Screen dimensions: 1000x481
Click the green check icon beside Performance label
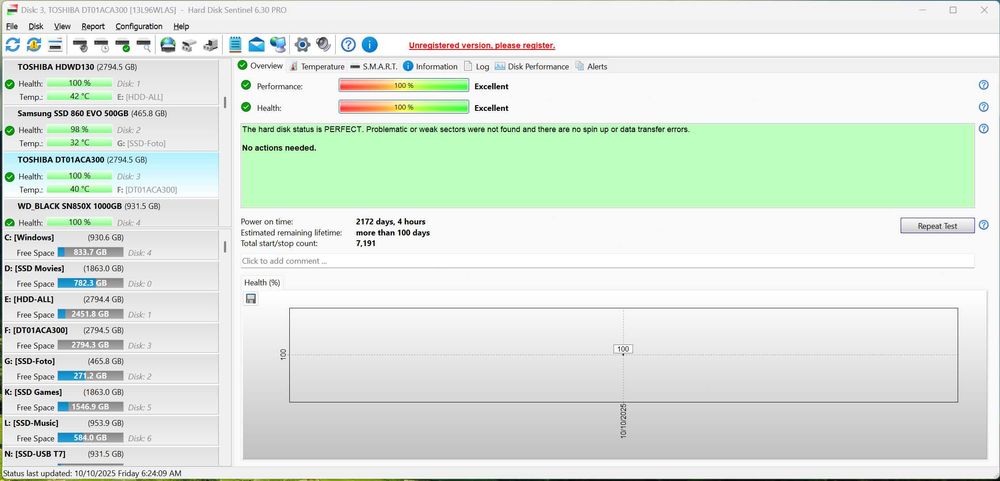(x=246, y=85)
